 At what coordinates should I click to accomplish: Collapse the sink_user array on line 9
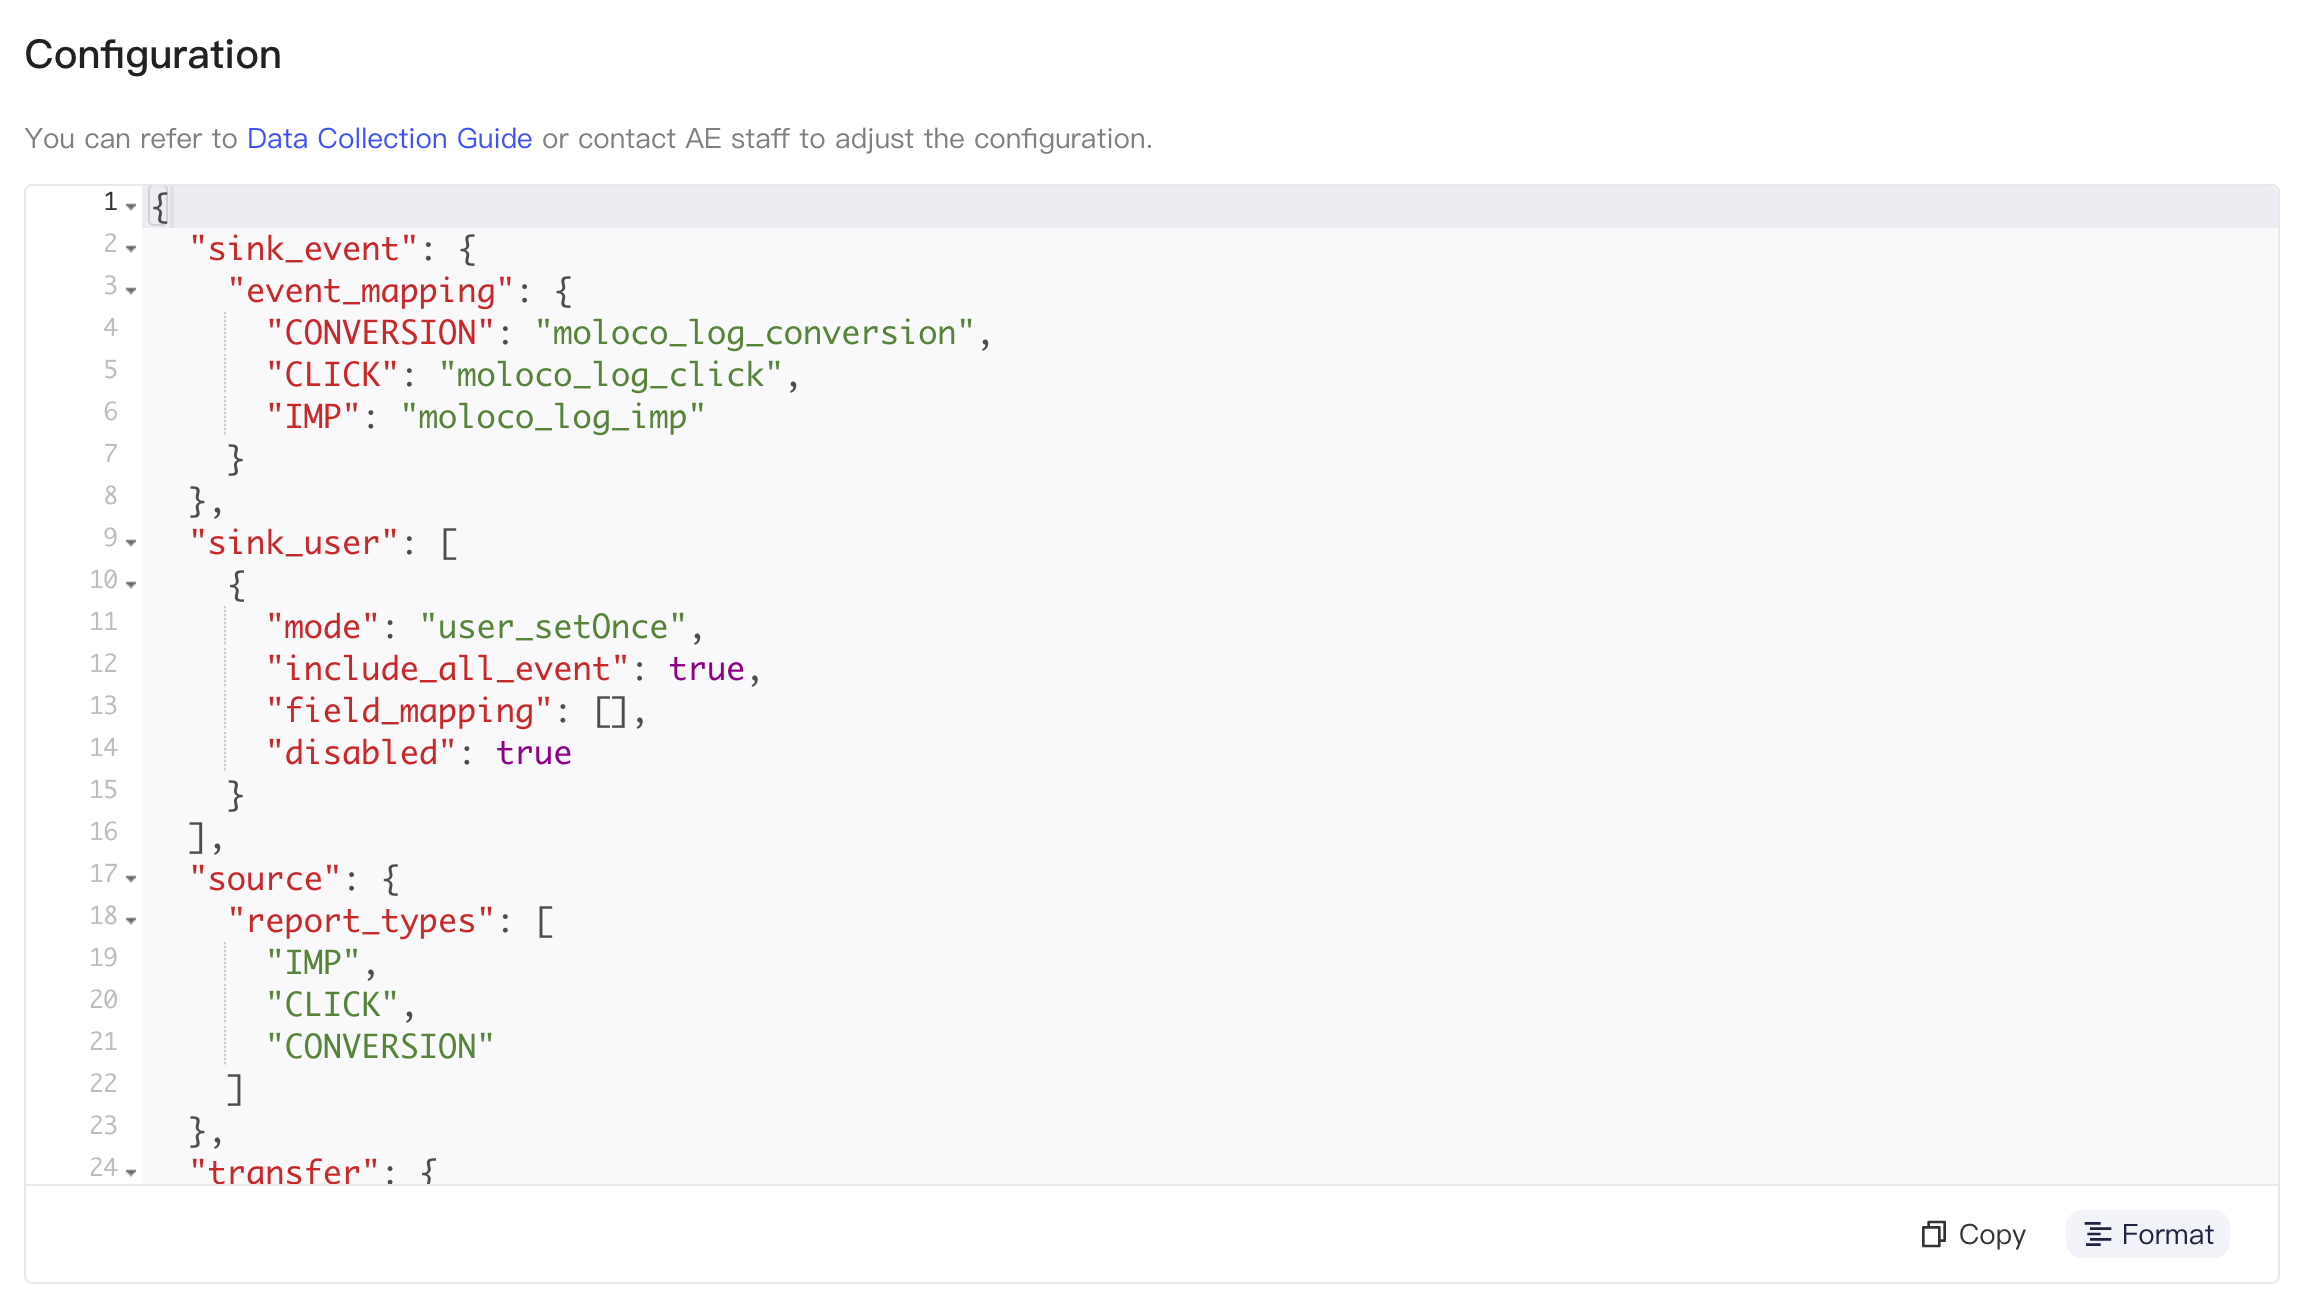[x=131, y=542]
